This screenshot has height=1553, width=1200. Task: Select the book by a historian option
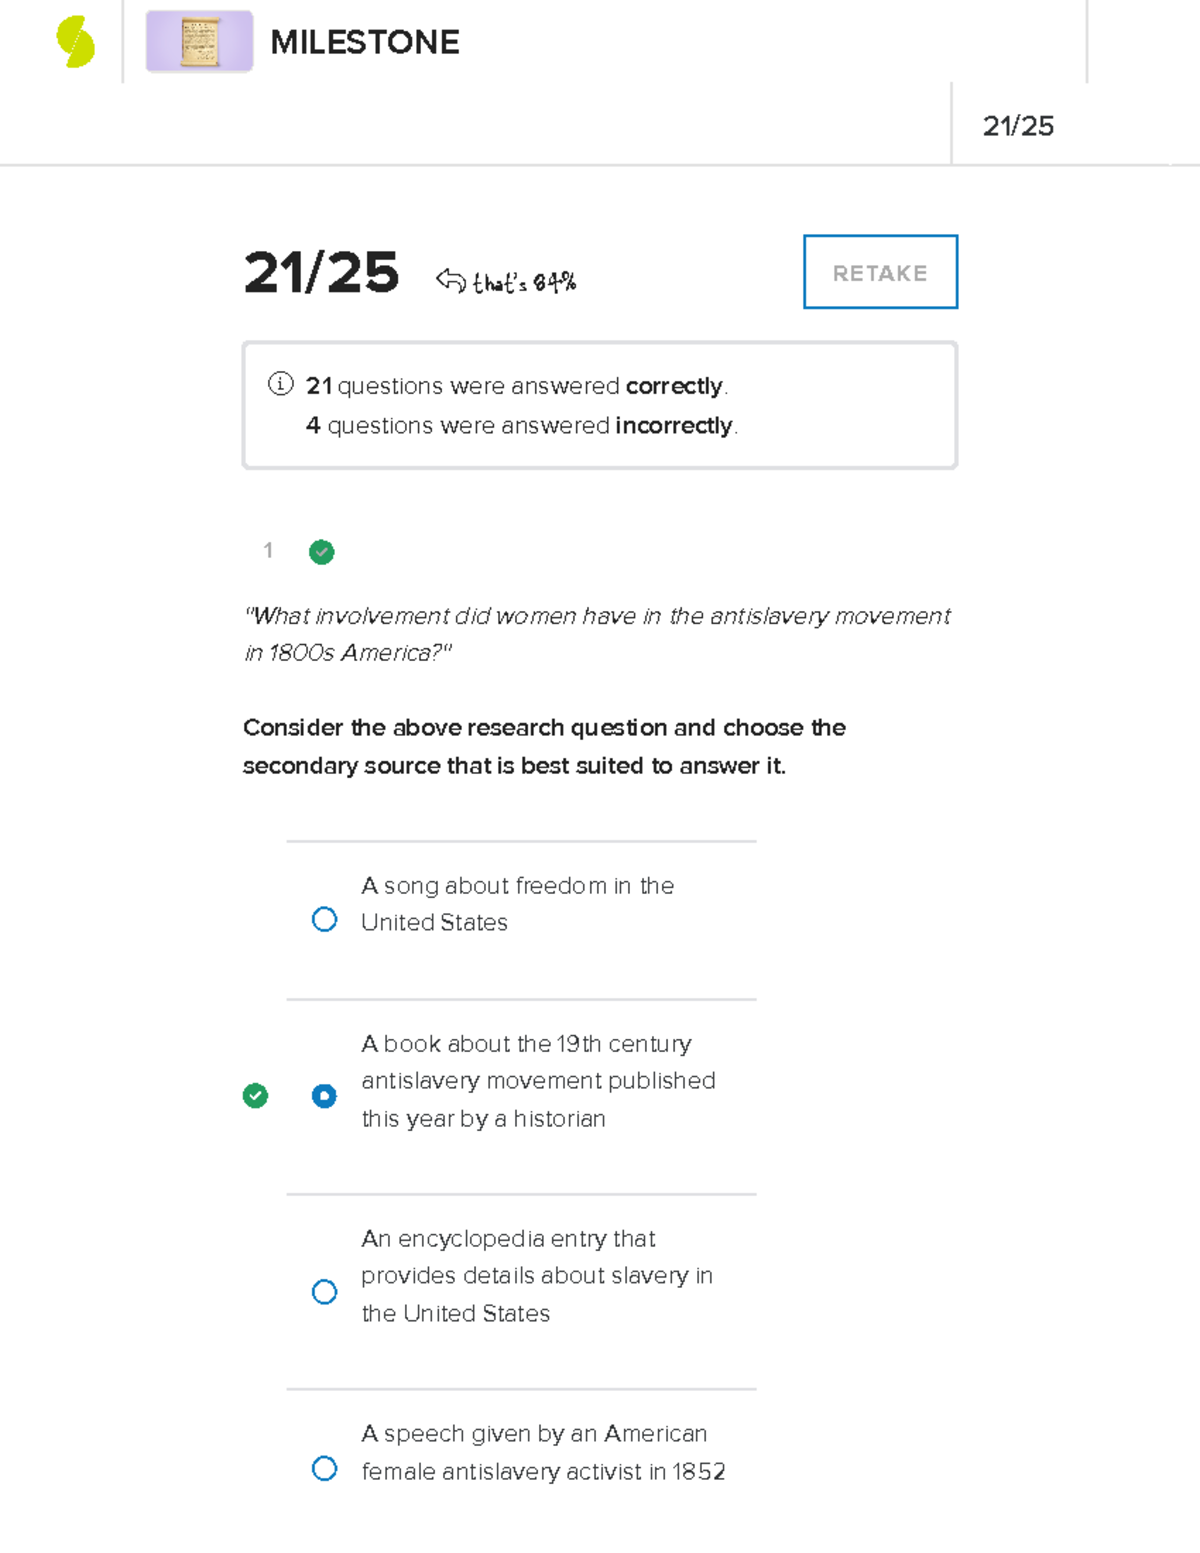324,1096
